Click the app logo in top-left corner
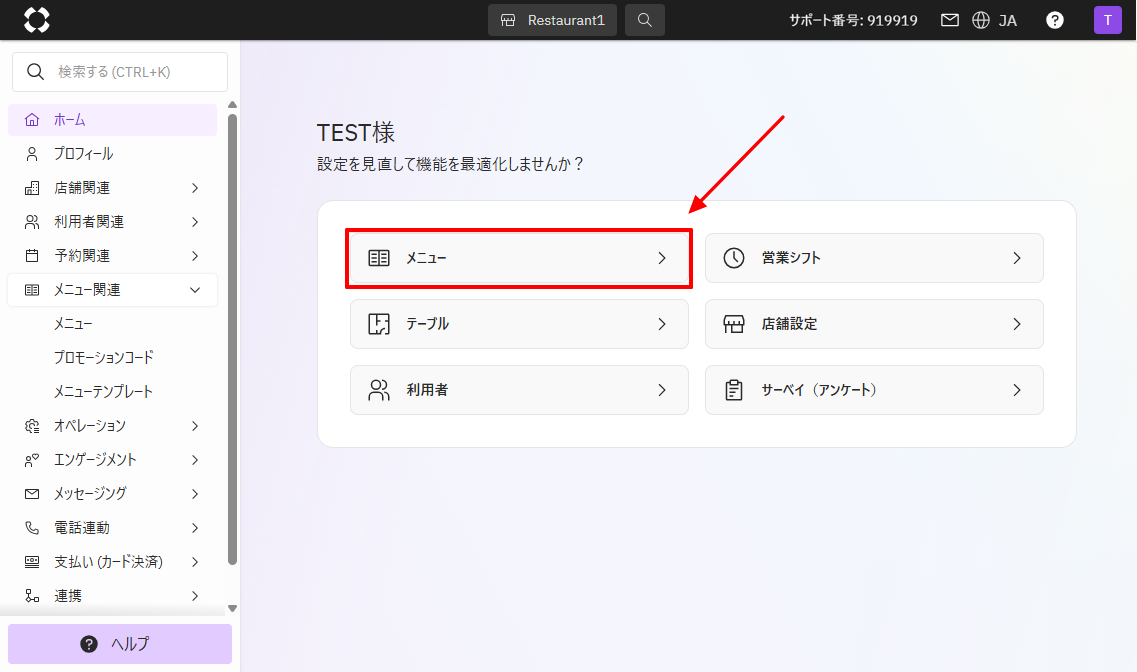Screen dimensions: 1137x672 click(x=36, y=20)
